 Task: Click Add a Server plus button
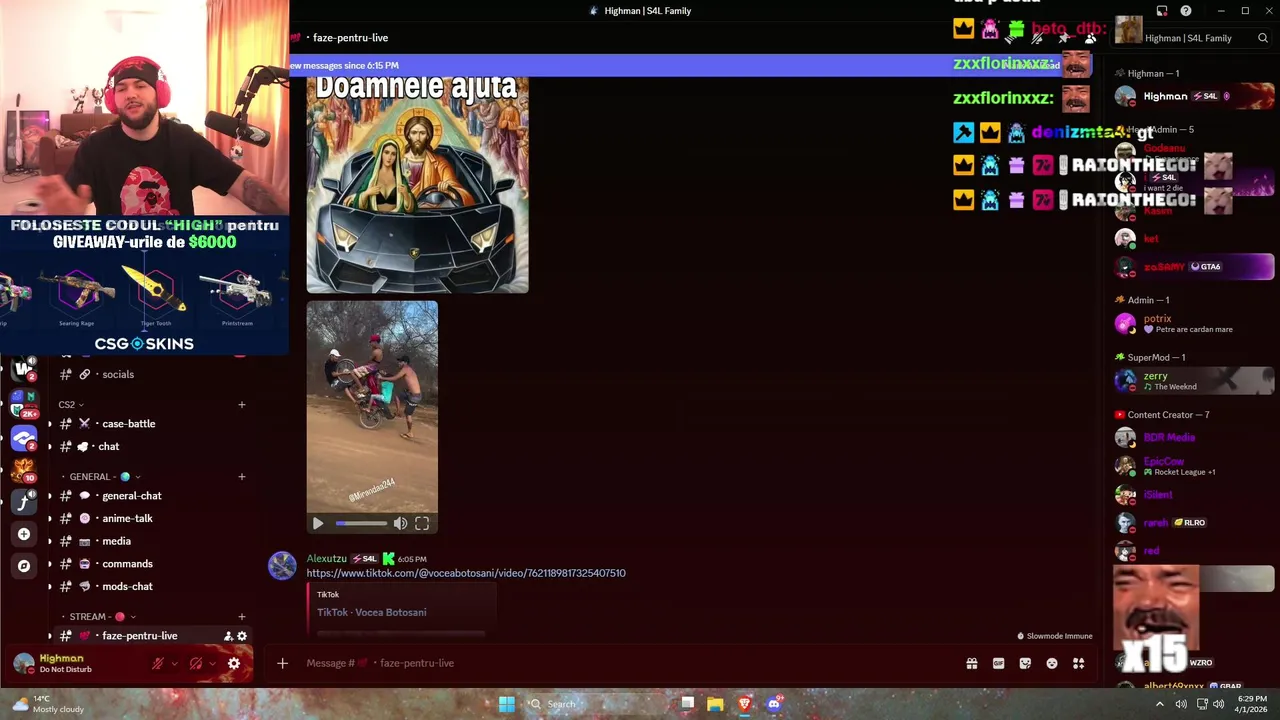(x=24, y=534)
